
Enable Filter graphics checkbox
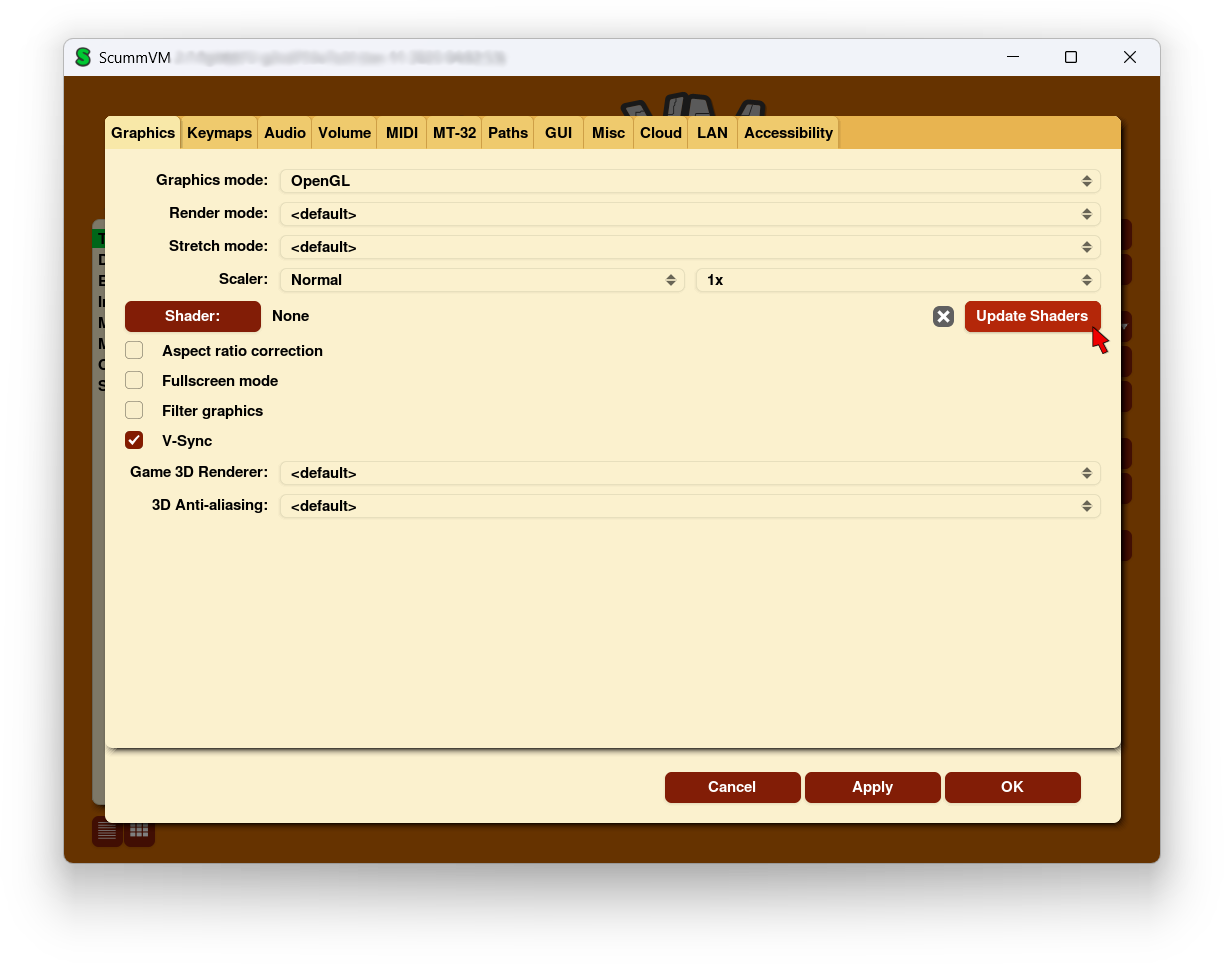(x=134, y=411)
